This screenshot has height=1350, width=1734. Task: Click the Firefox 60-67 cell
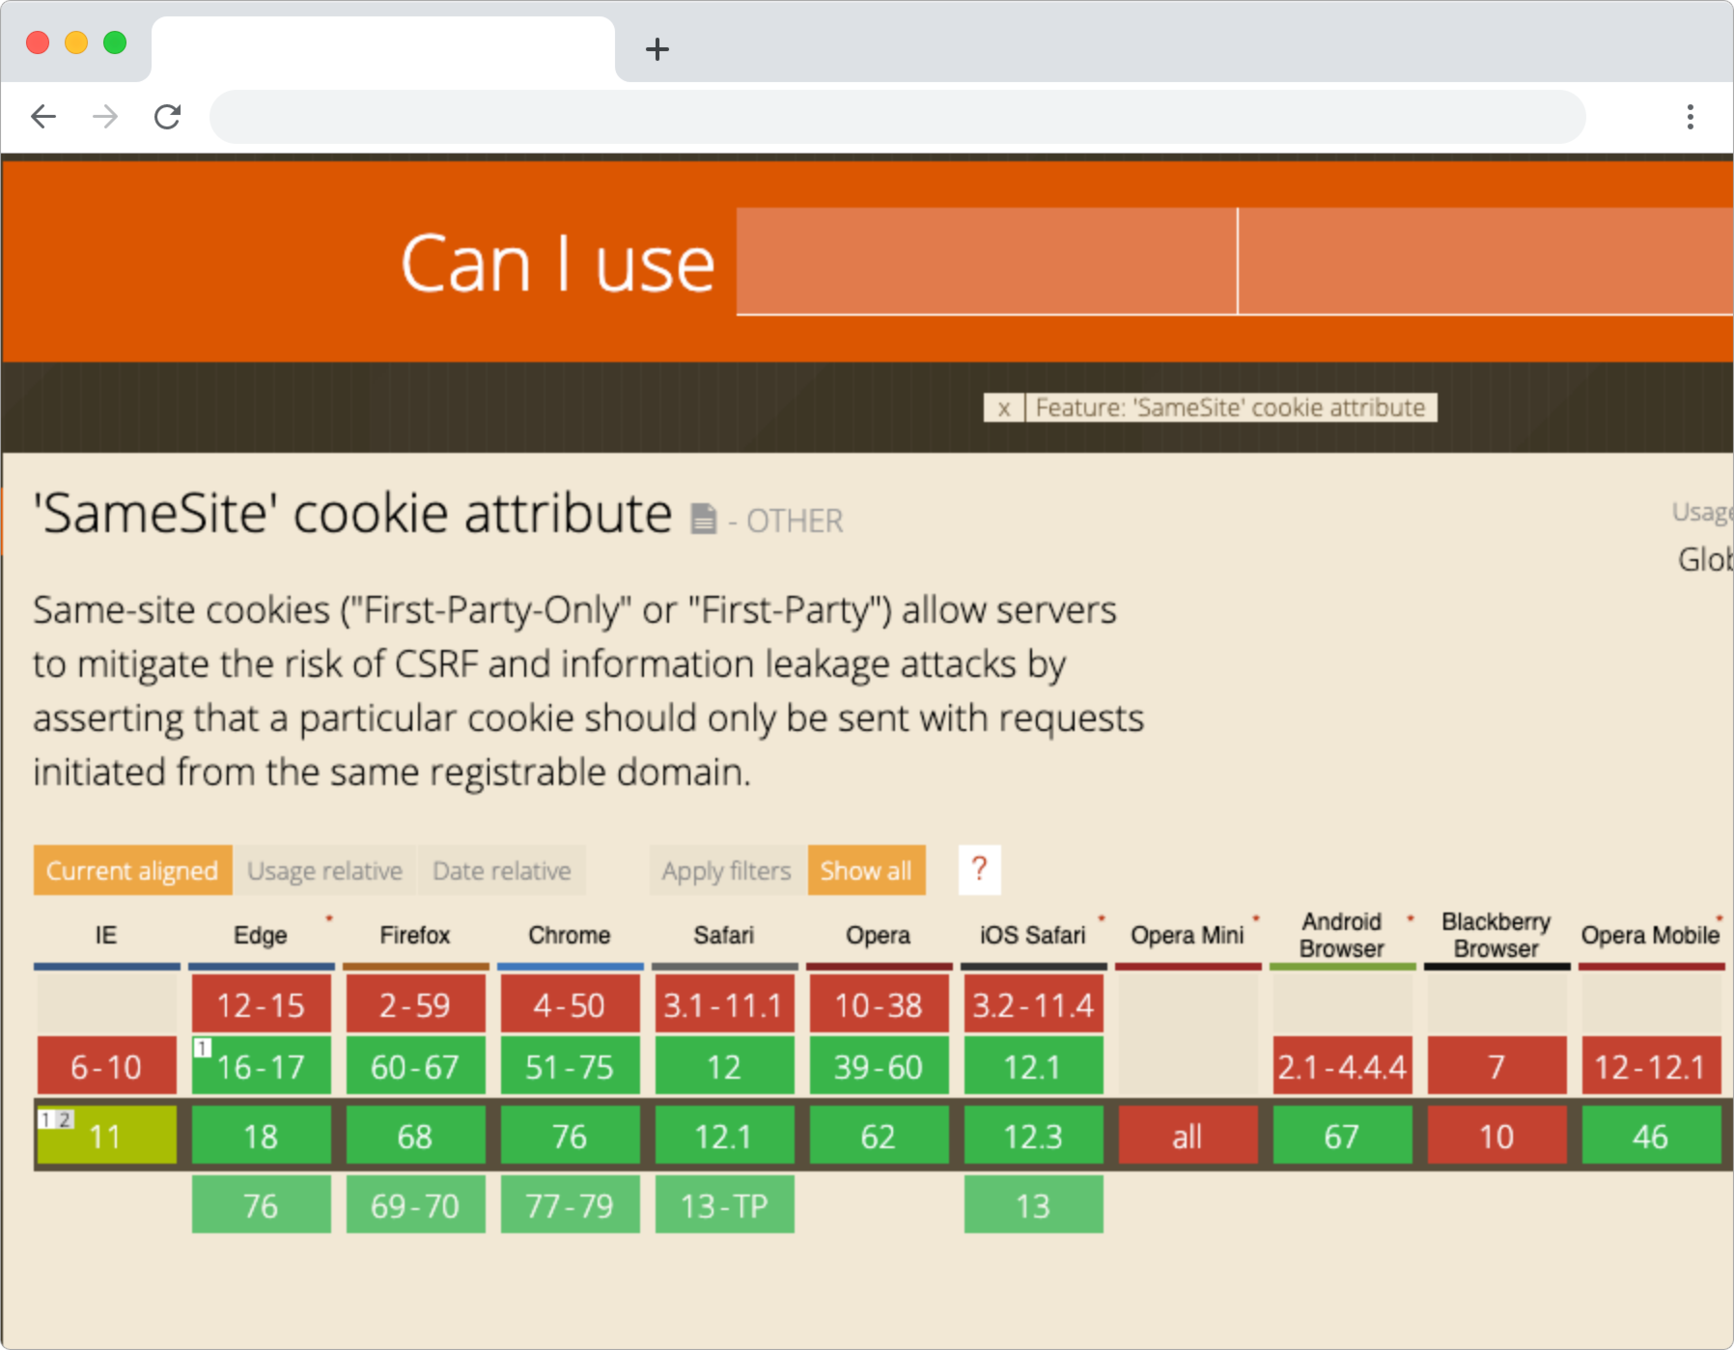pos(415,1066)
